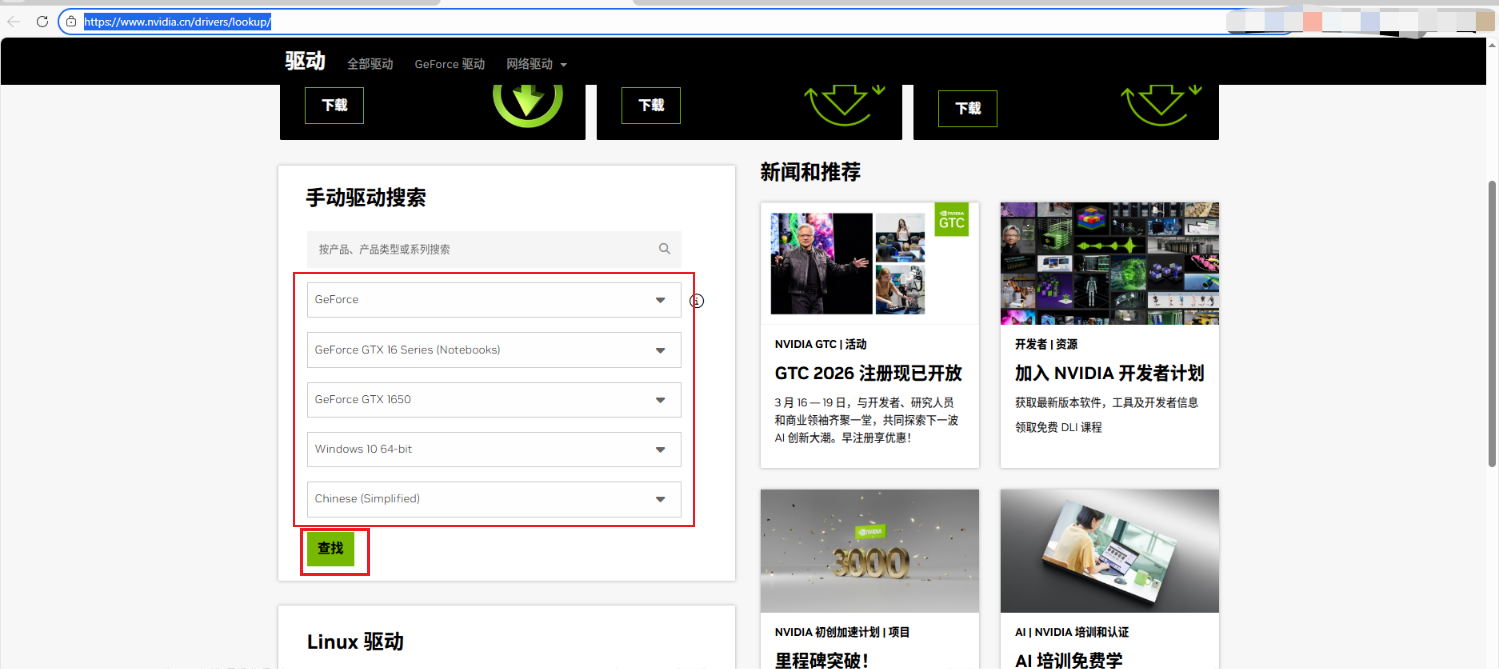
Task: Open the 加入 NVIDIA 开发者计划 headline
Action: click(x=1109, y=373)
